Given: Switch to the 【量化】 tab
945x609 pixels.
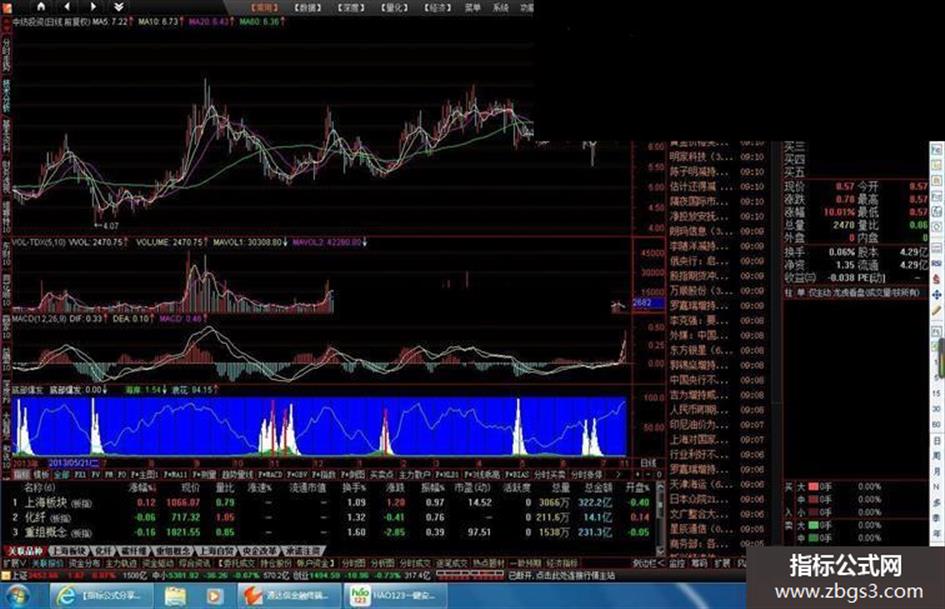Looking at the screenshot, I should coord(394,7).
